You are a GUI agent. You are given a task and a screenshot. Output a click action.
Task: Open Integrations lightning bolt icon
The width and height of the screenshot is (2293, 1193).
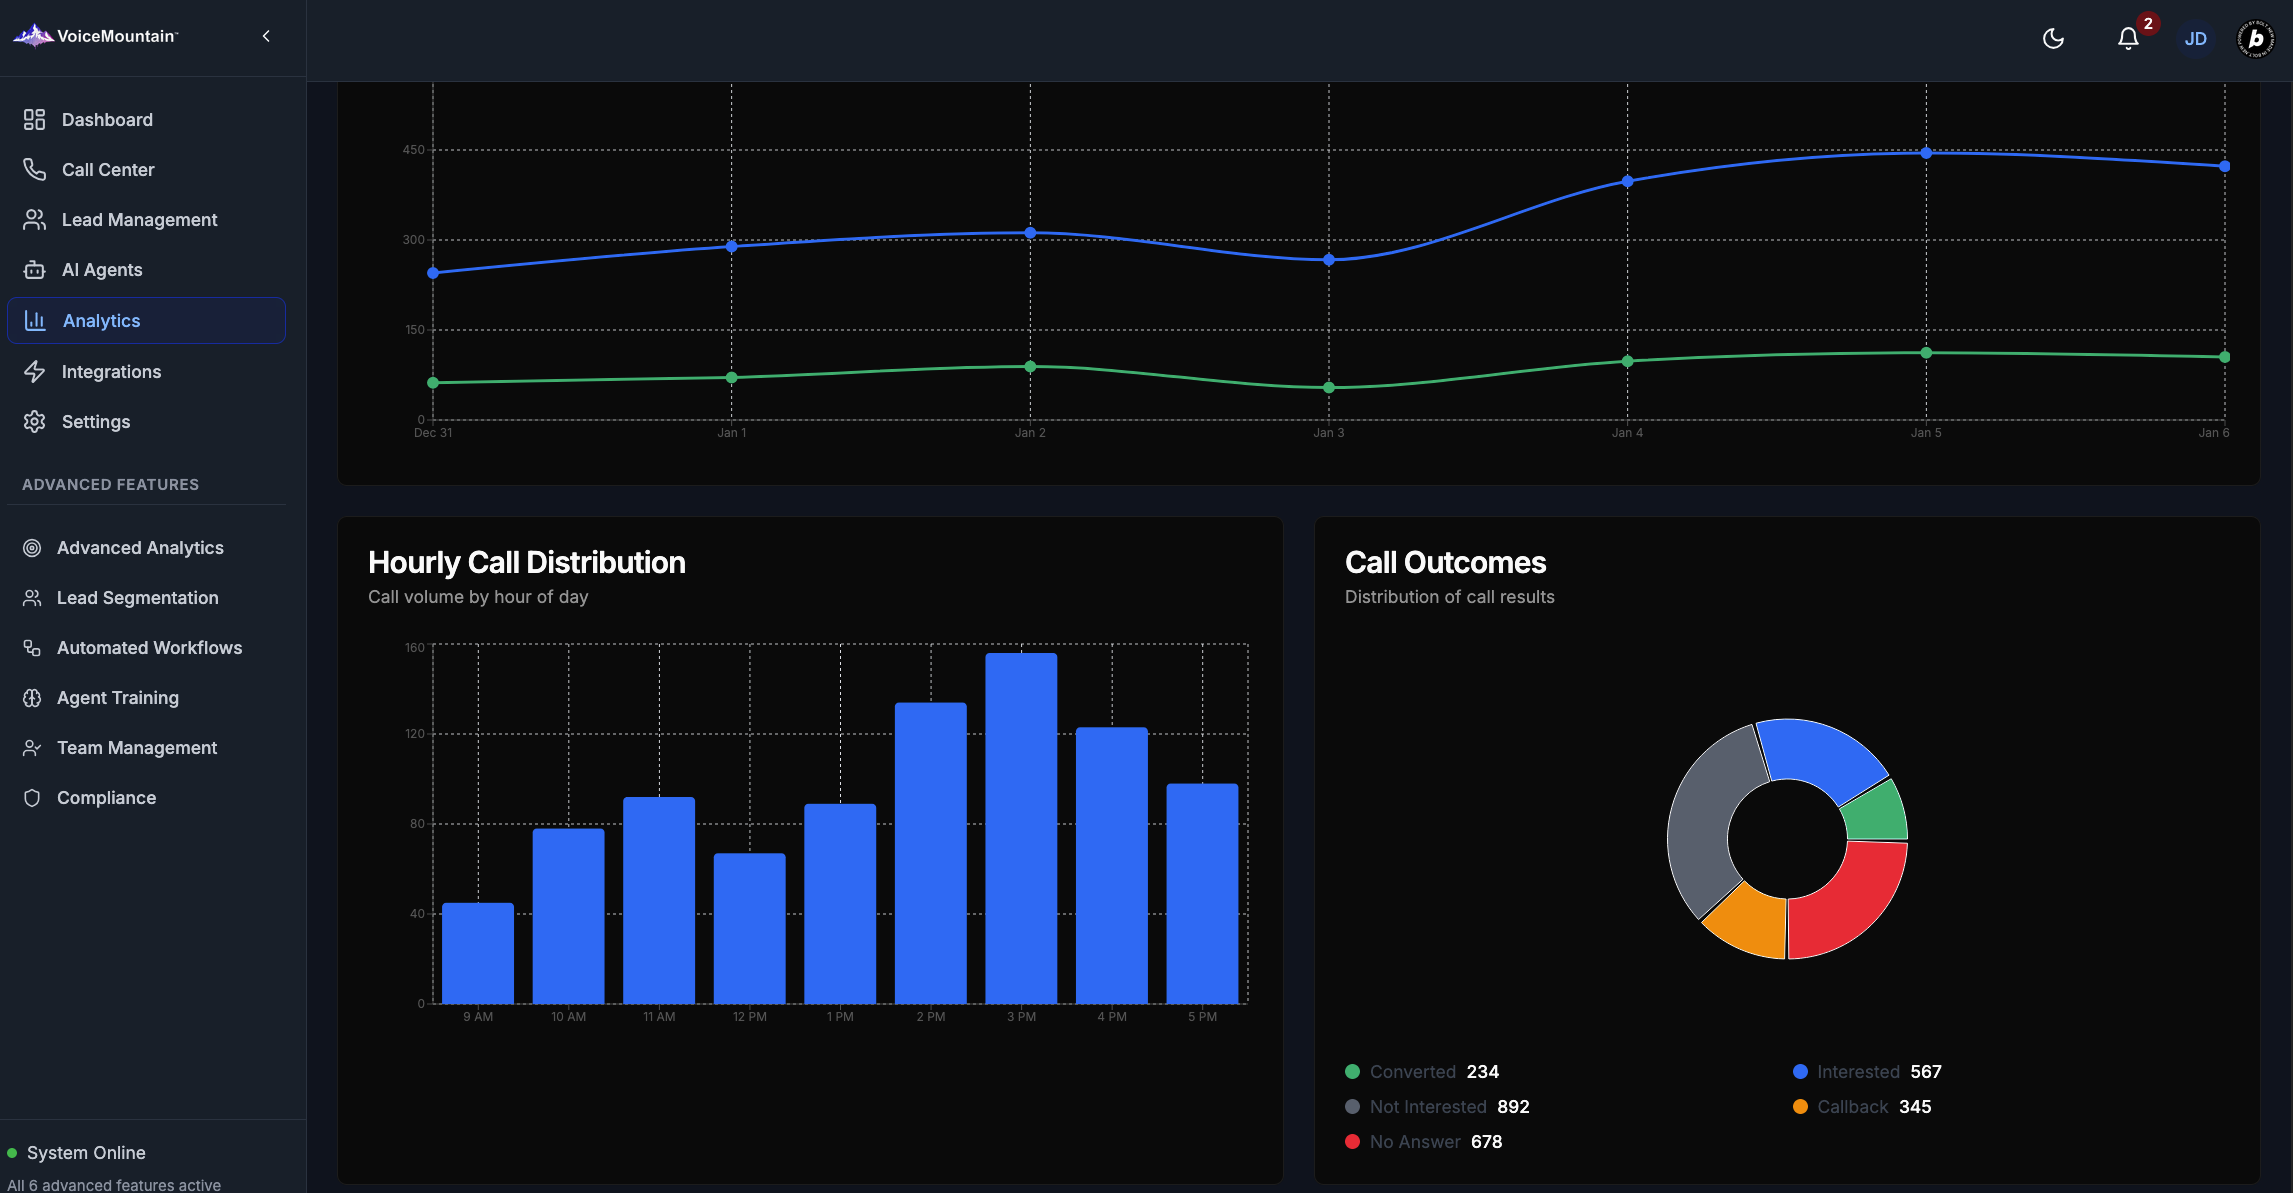point(35,372)
